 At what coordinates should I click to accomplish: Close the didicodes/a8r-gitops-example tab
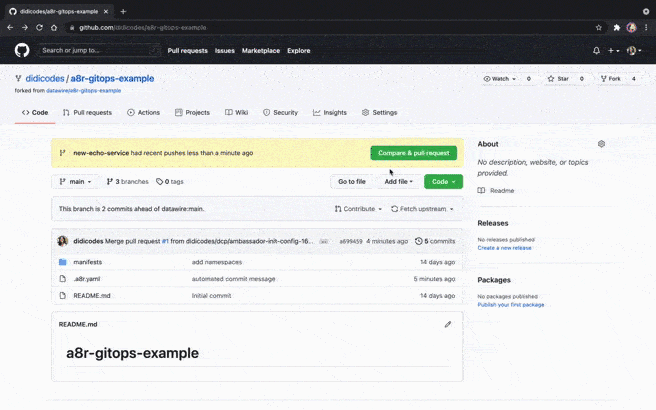106,11
